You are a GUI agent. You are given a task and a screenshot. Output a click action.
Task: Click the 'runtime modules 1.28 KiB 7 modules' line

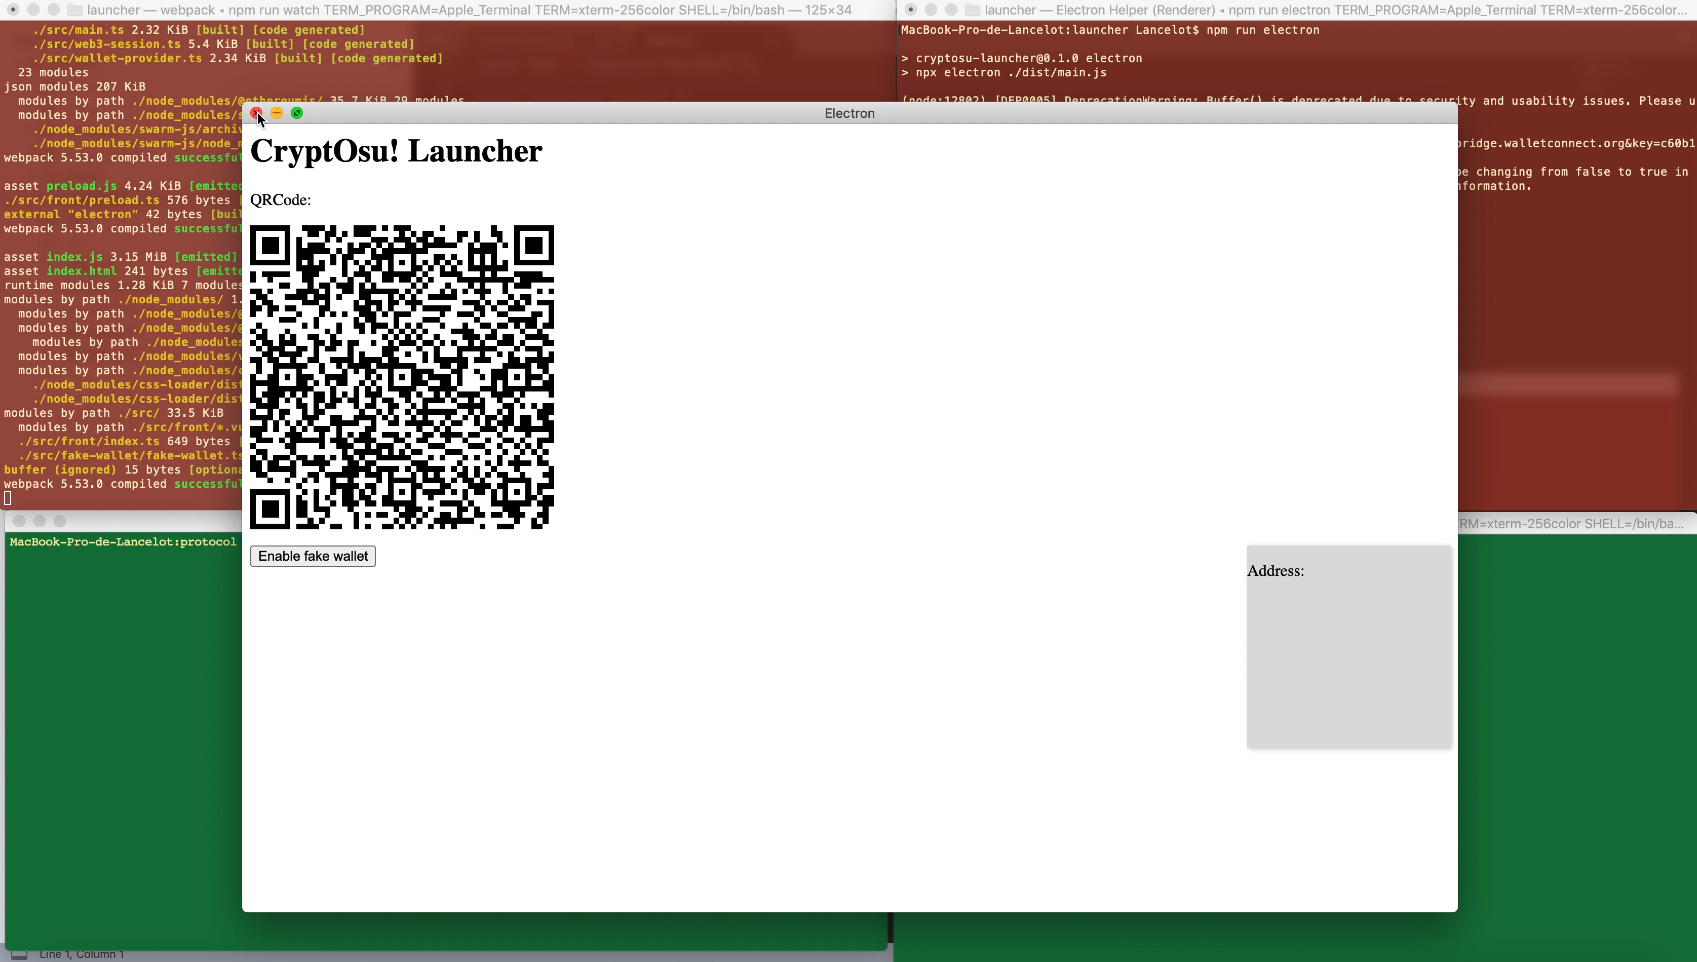[x=122, y=285]
